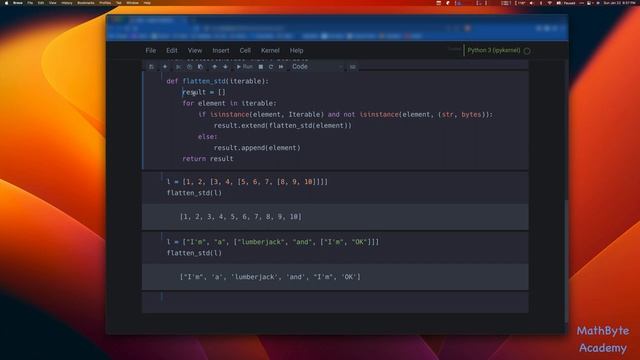The image size is (640, 360).
Task: Click 'result.extend(flatten_std(element))' line
Action: [282, 125]
